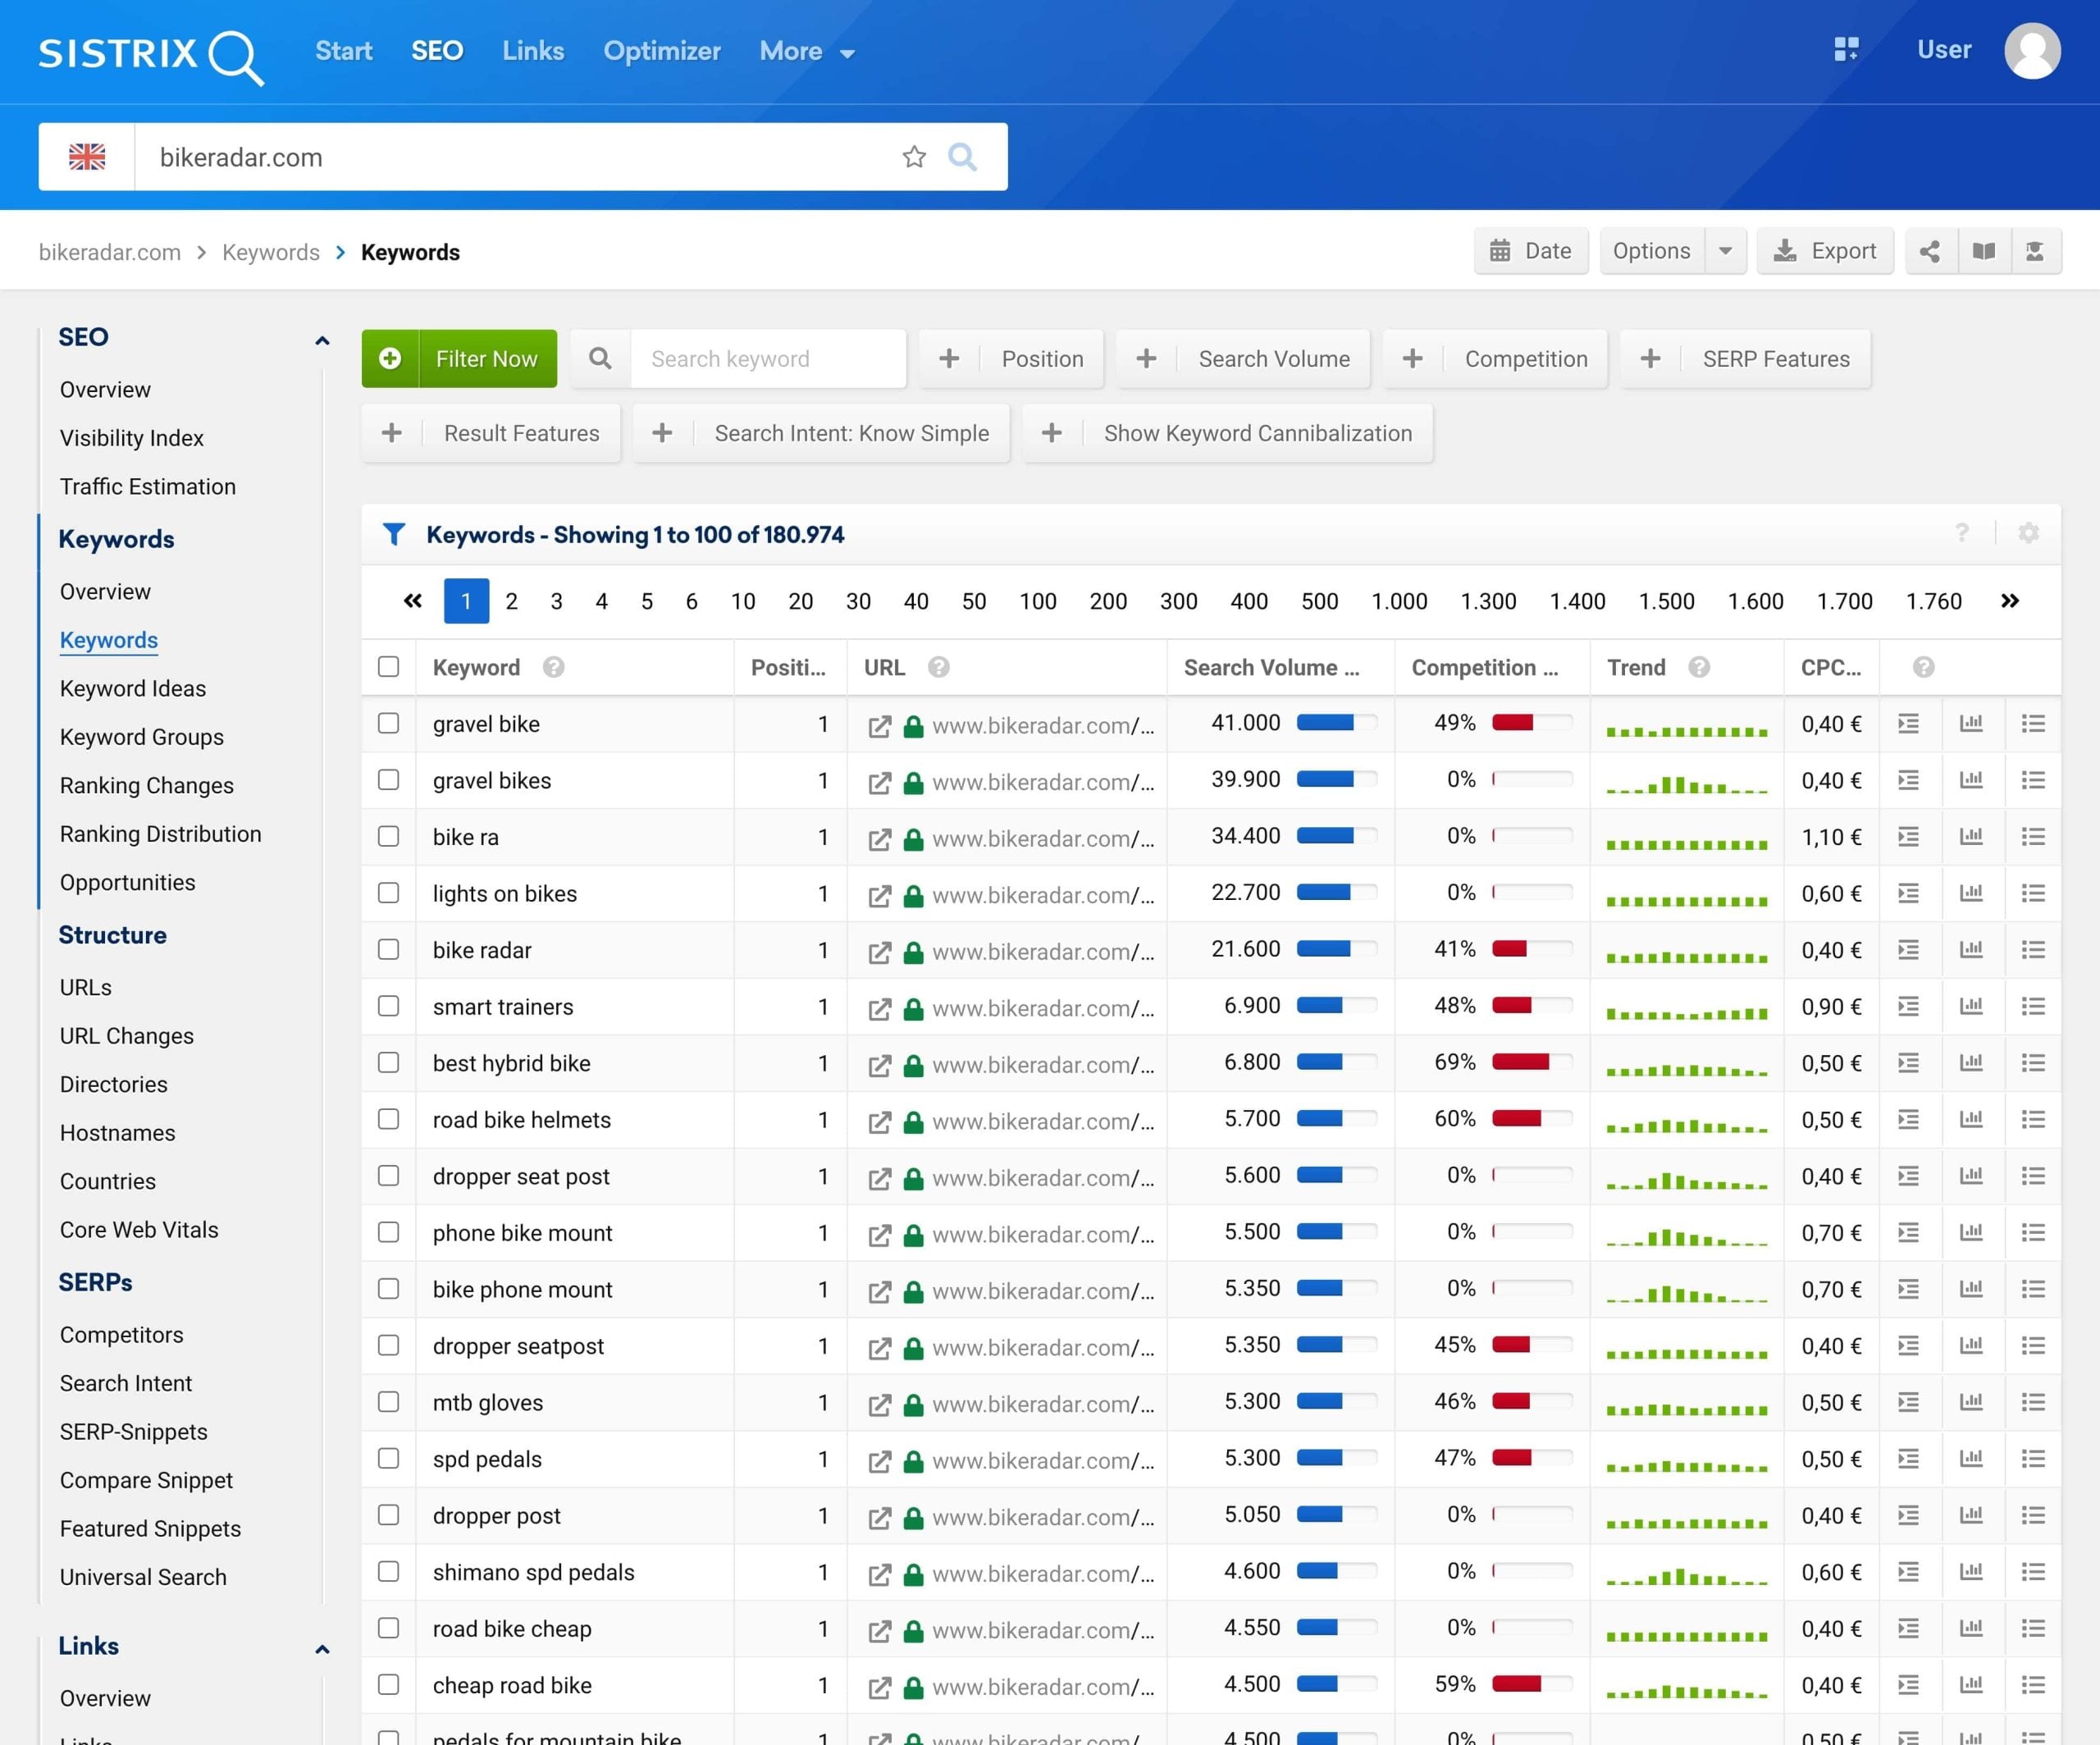This screenshot has width=2100, height=1745.
Task: Show the ranking history chart for bike radar
Action: (1971, 950)
